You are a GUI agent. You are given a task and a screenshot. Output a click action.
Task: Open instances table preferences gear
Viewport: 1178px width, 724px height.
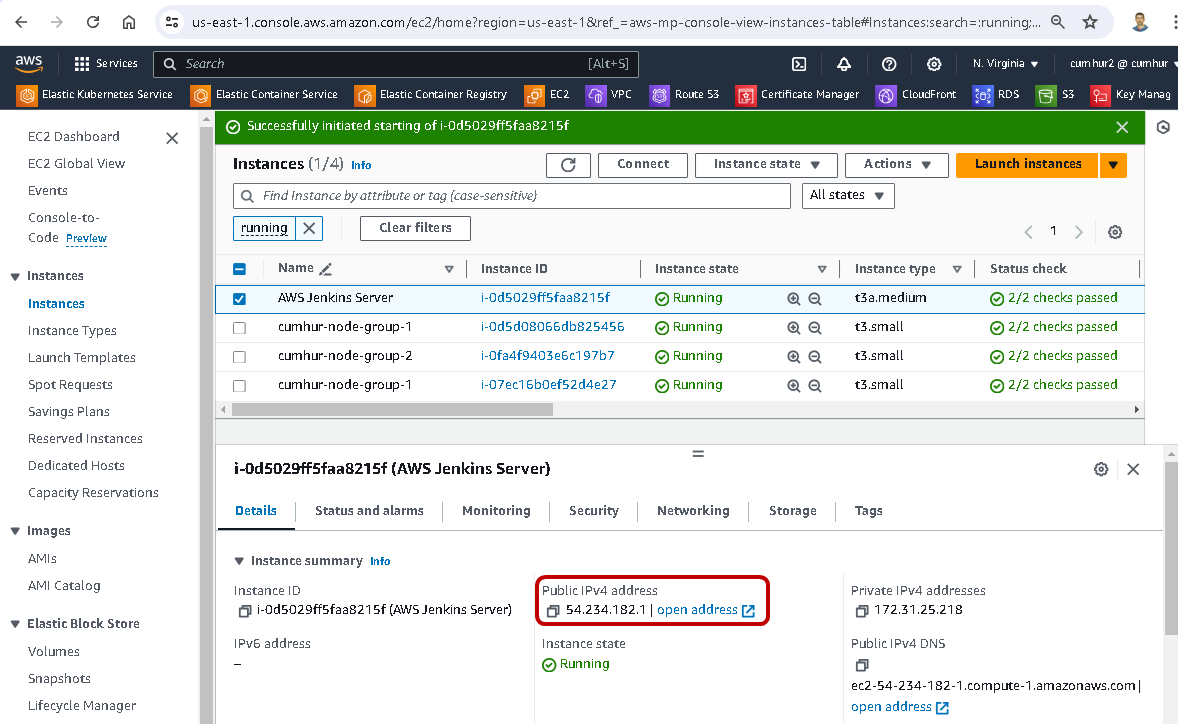[x=1115, y=232]
